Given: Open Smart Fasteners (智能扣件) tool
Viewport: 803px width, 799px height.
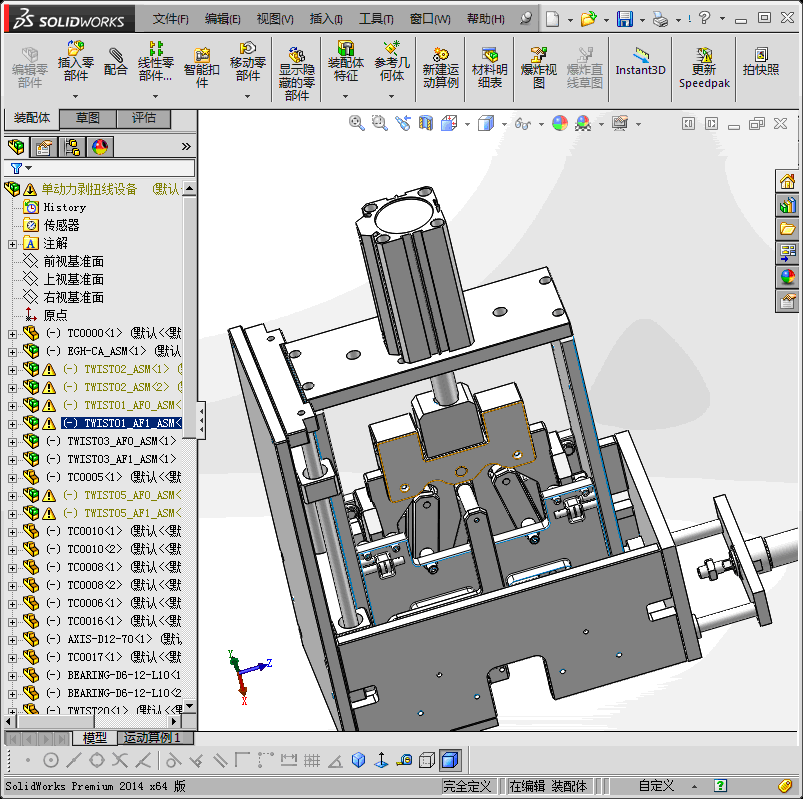Looking at the screenshot, I should [202, 67].
